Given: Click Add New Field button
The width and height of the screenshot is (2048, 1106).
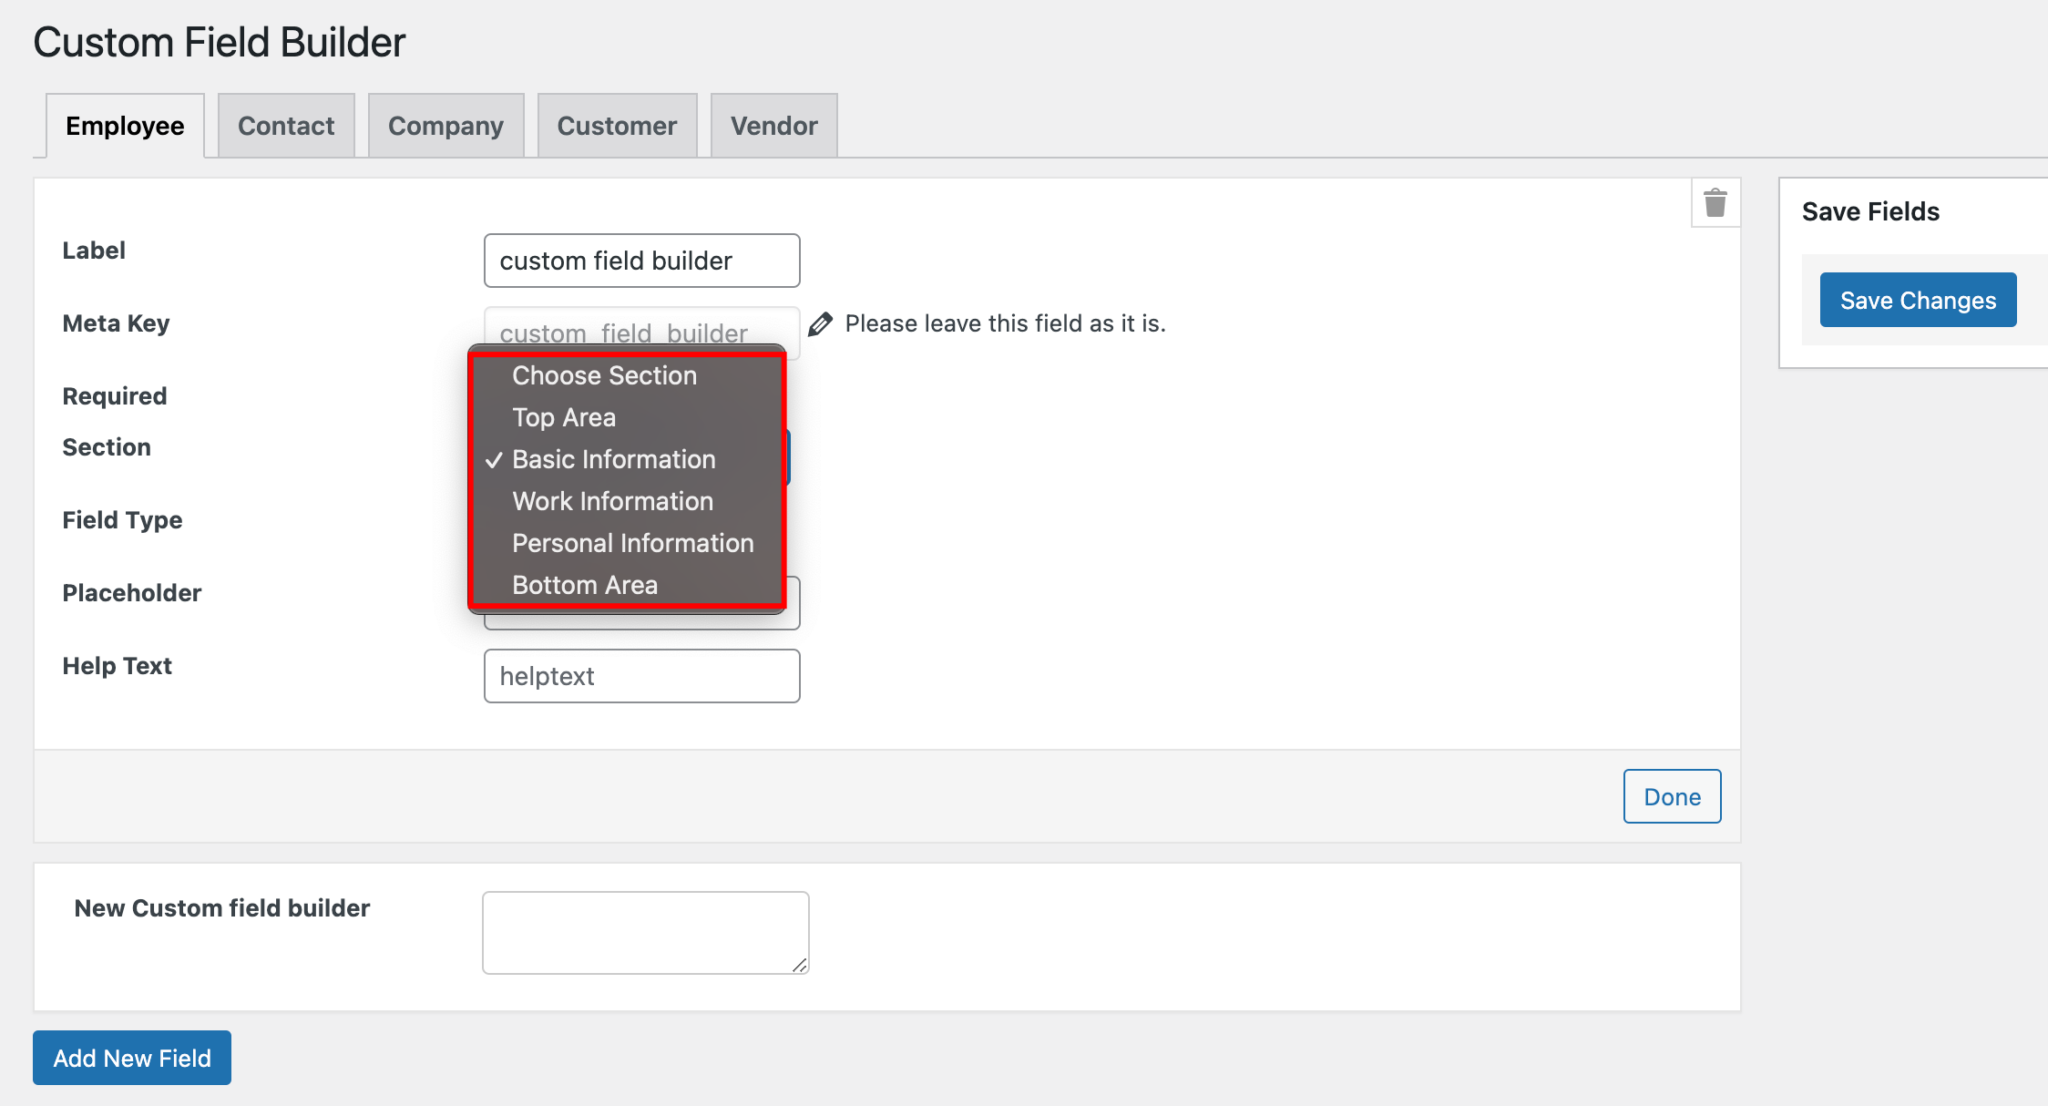Looking at the screenshot, I should 132,1058.
